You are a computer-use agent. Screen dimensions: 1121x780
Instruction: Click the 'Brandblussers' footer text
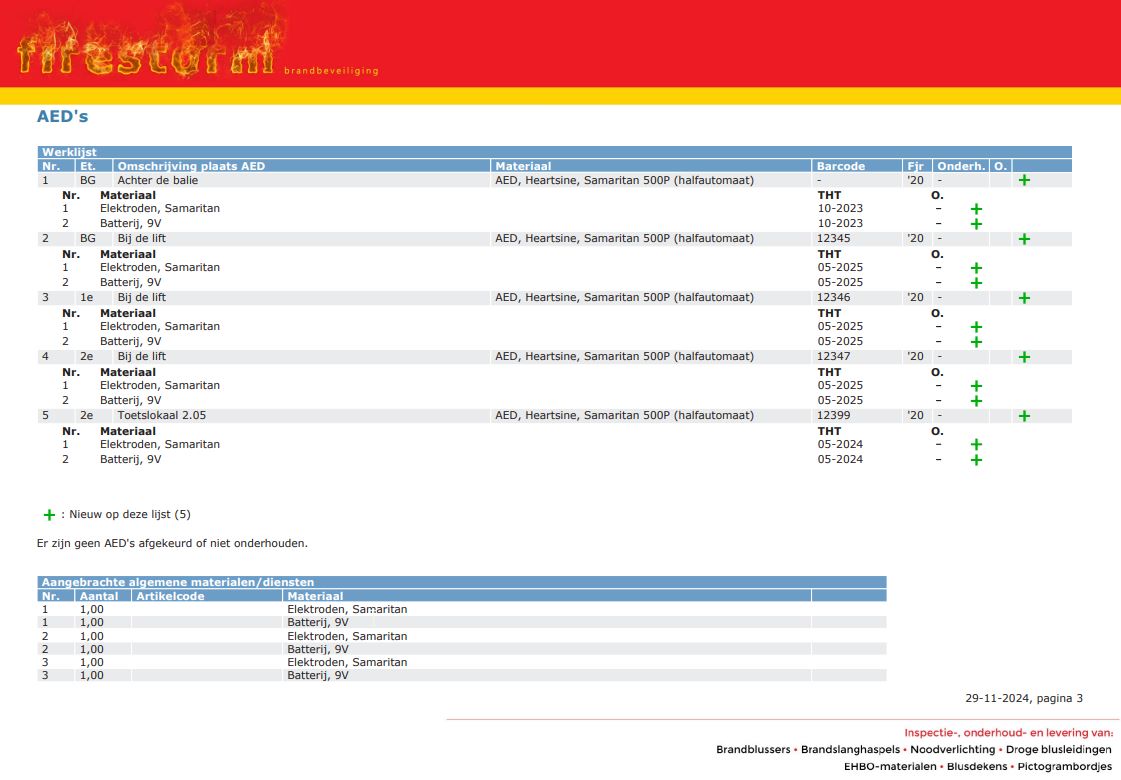coord(753,750)
